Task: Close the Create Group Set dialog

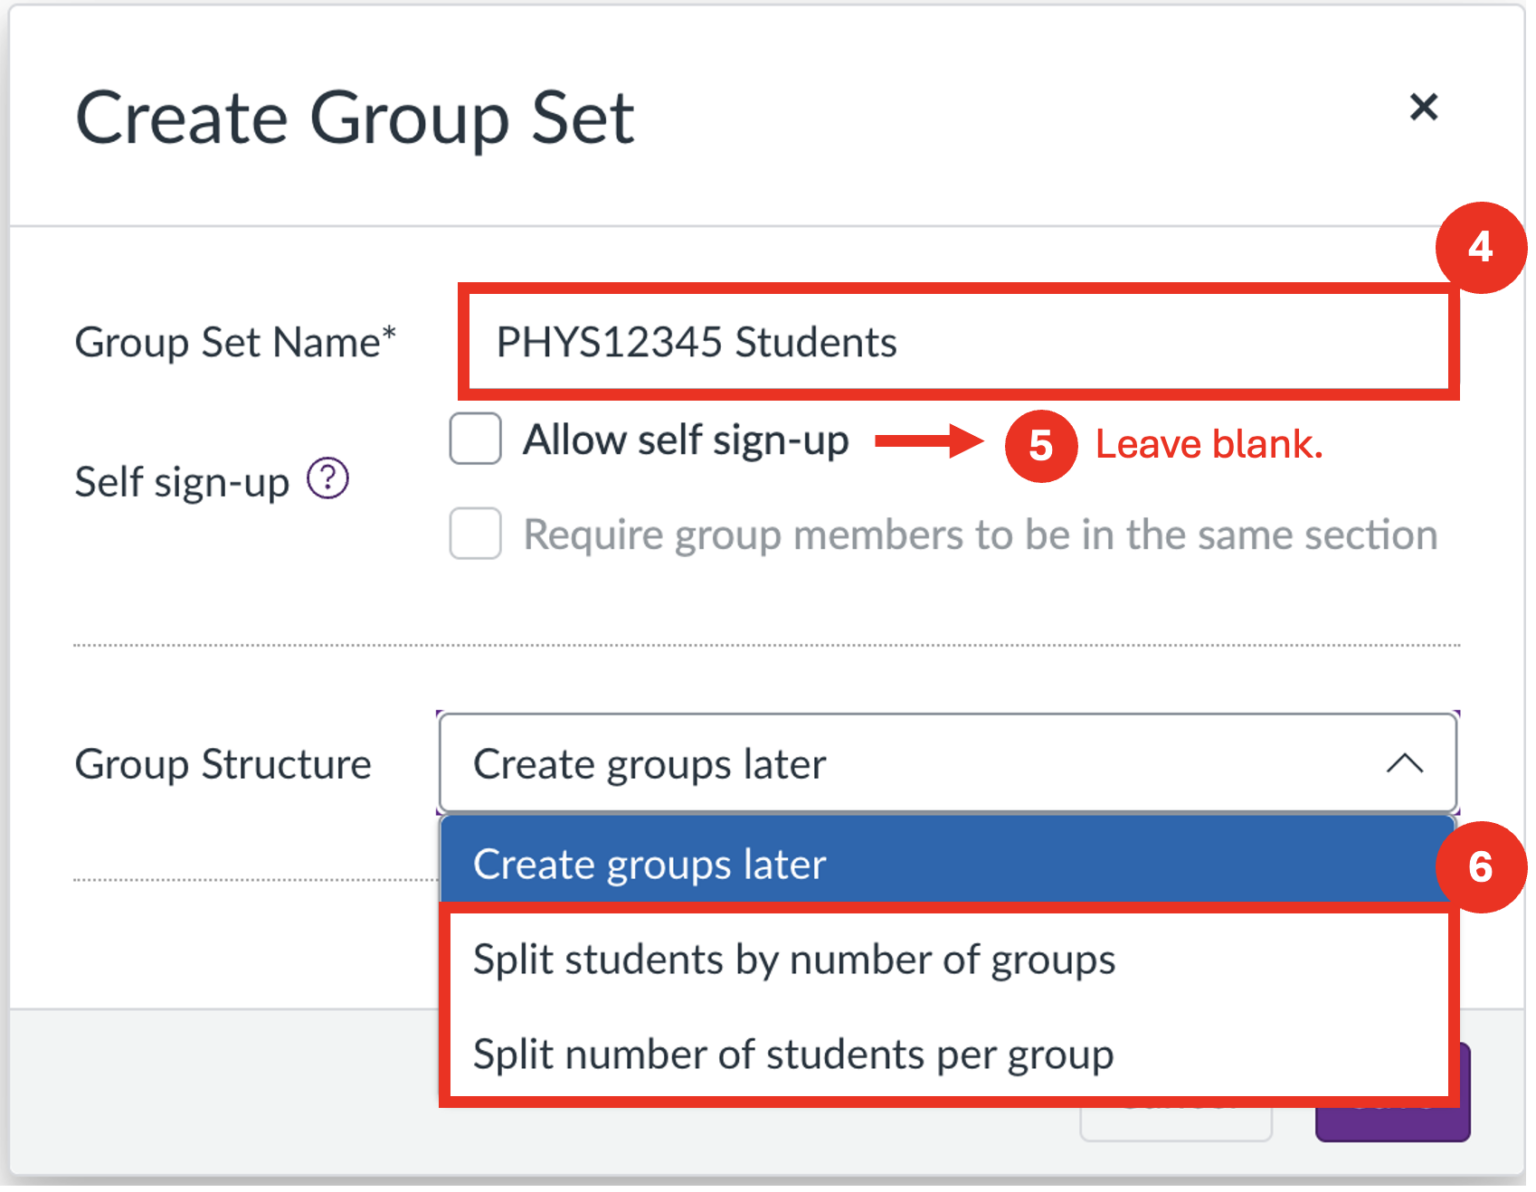Action: coord(1424,108)
